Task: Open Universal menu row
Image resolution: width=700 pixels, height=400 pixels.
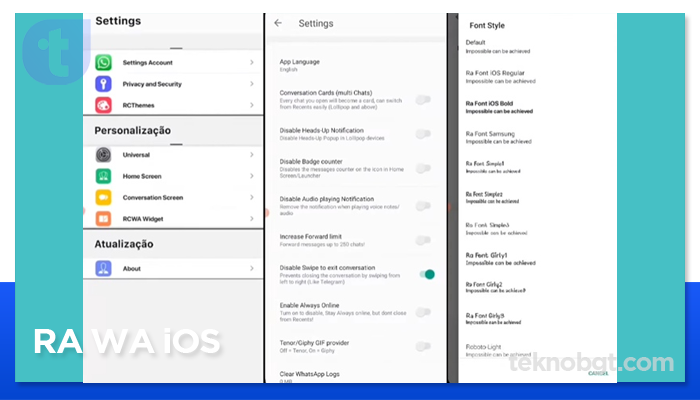Action: [x=173, y=154]
